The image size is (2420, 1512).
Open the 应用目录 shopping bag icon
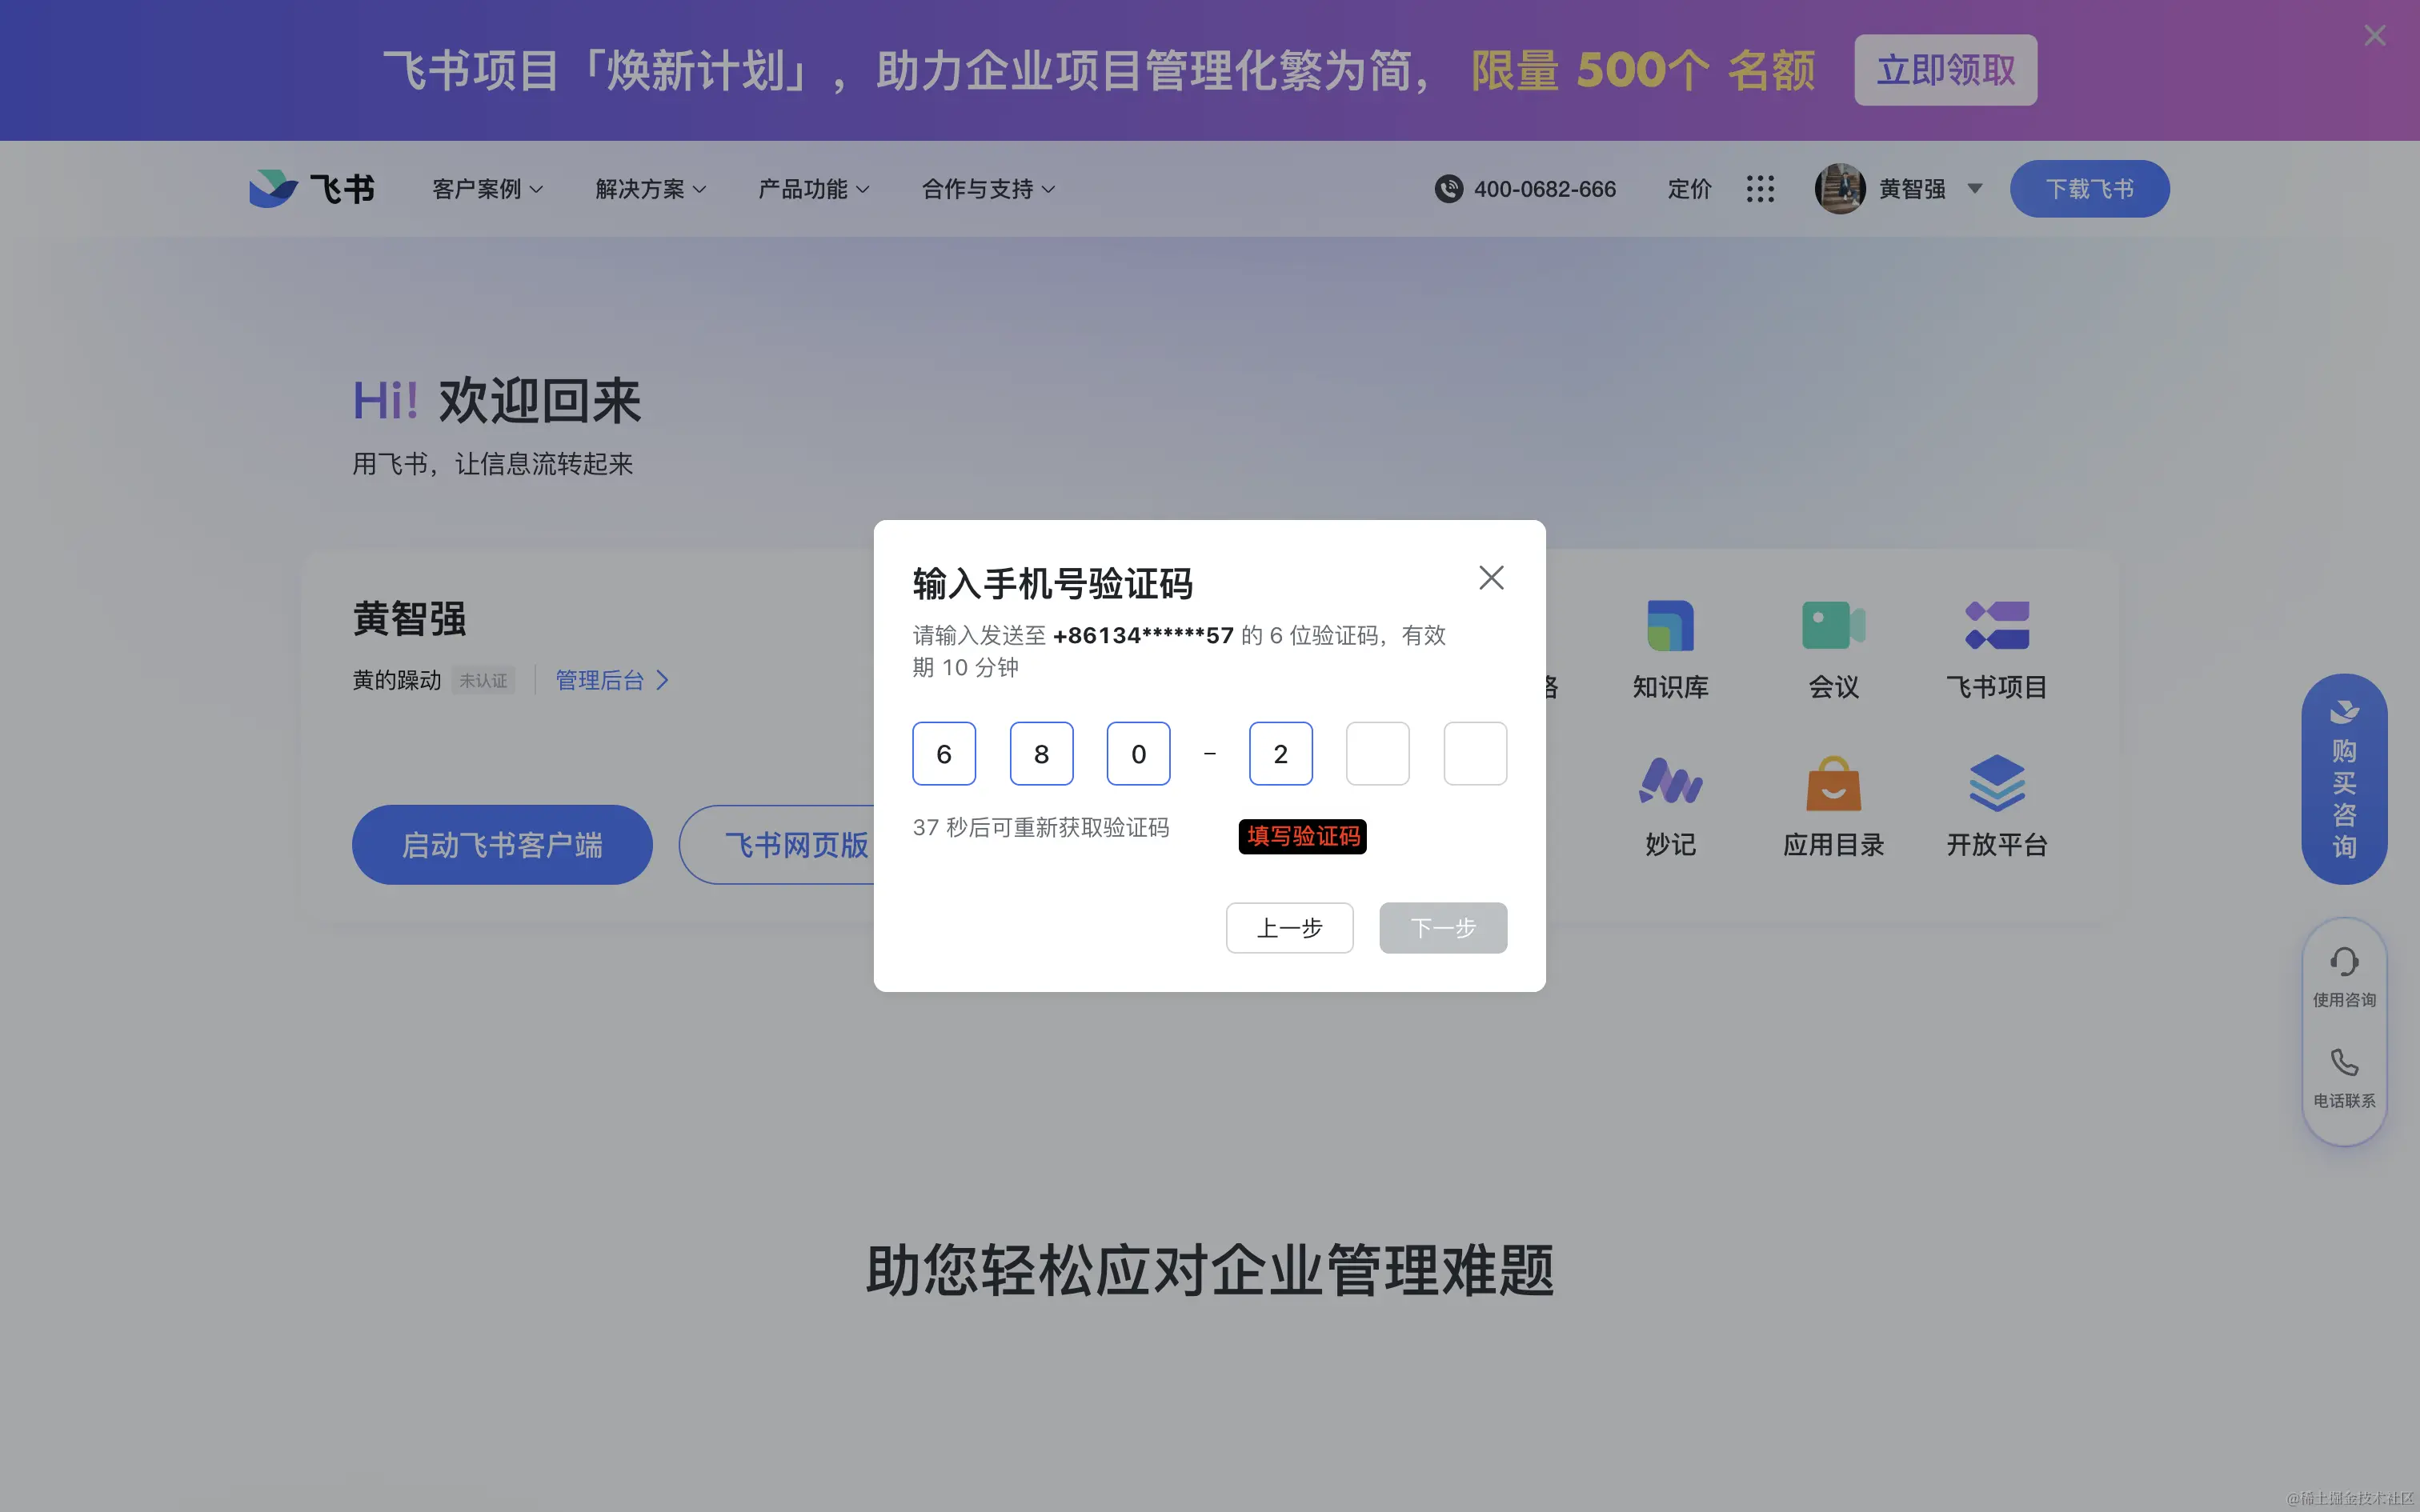1833,783
